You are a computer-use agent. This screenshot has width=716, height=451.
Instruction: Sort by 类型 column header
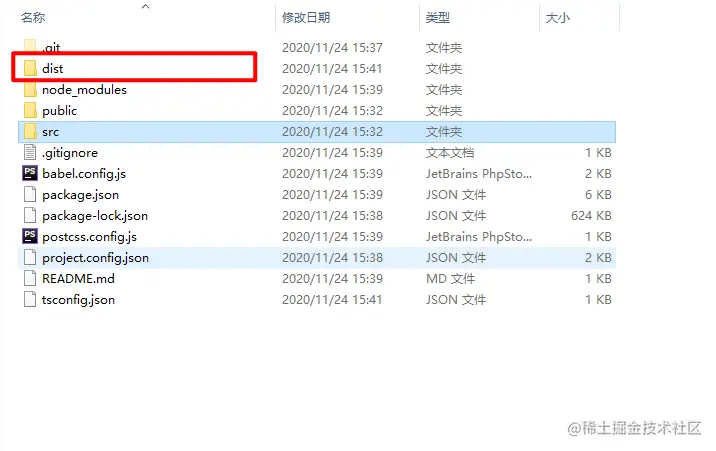[x=438, y=18]
